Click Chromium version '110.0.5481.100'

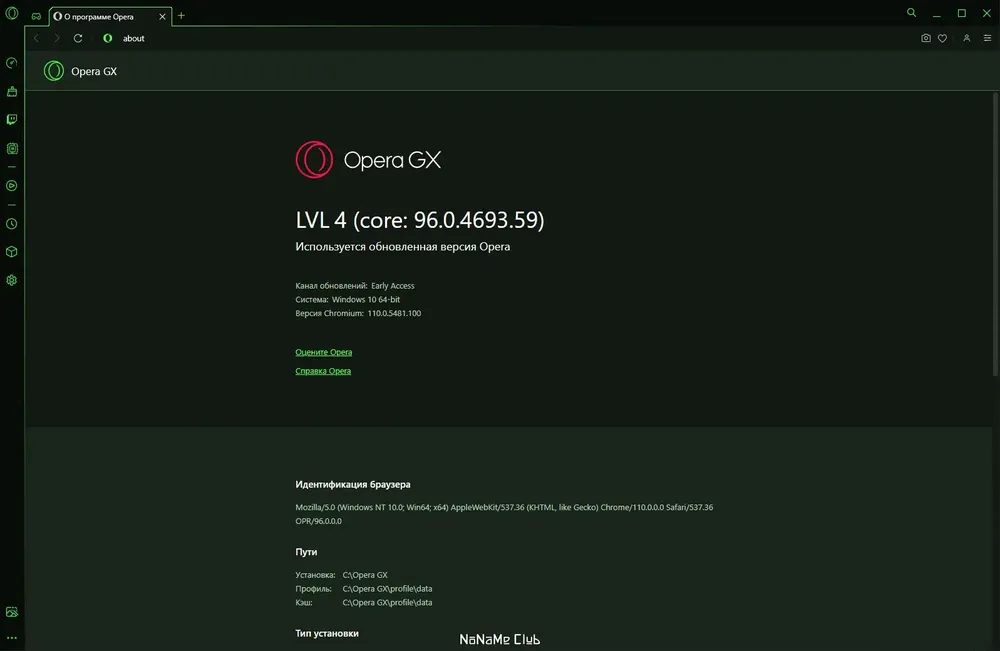[394, 313]
